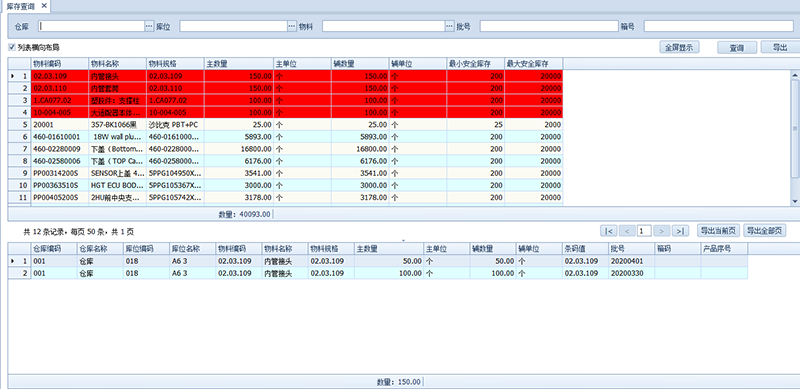The image size is (800, 389).
Task: Toggle the 列表横向布局 checkbox
Action: pos(12,47)
